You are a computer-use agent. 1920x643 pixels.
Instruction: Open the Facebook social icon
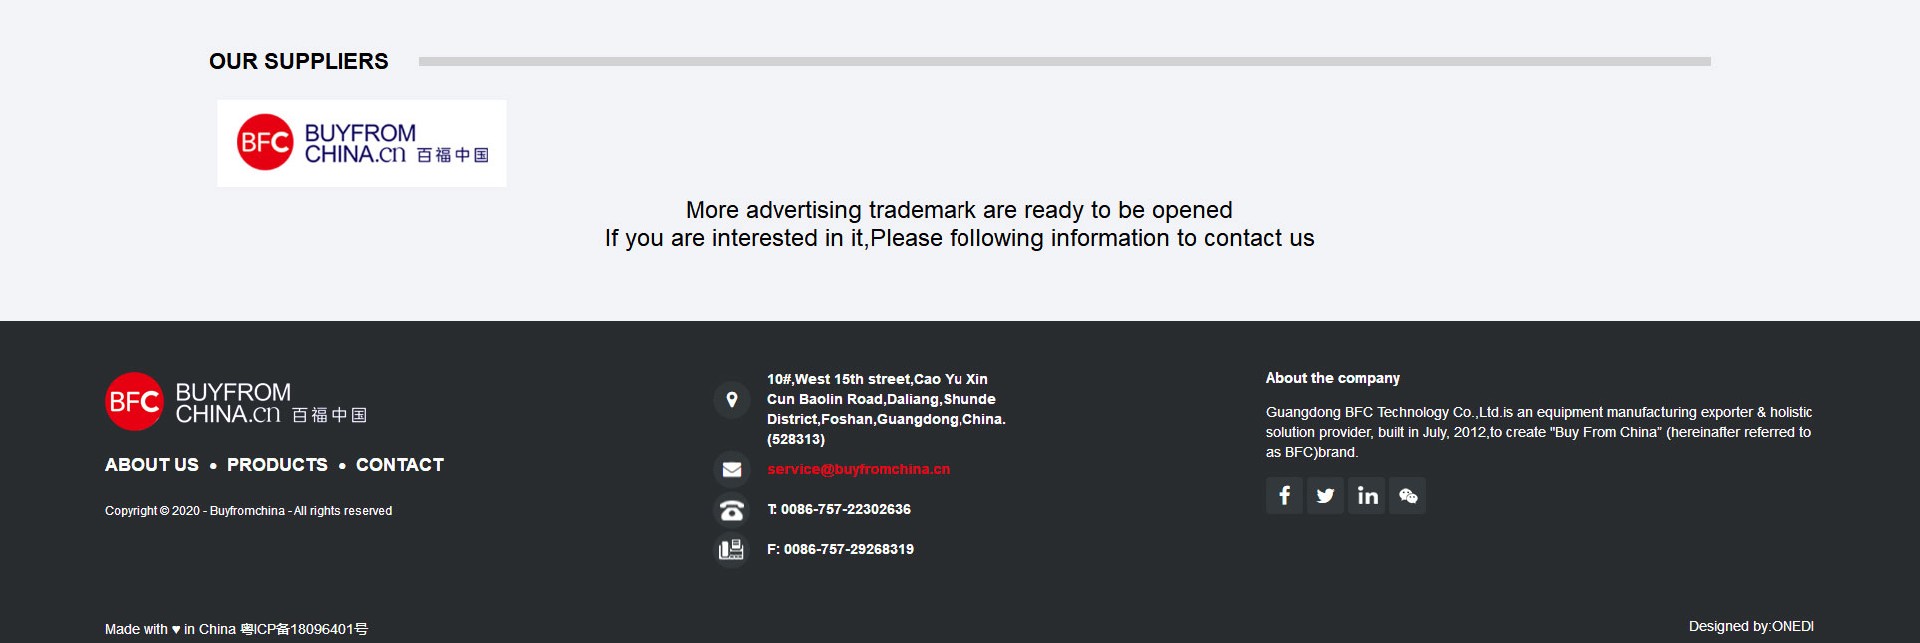tap(1284, 496)
